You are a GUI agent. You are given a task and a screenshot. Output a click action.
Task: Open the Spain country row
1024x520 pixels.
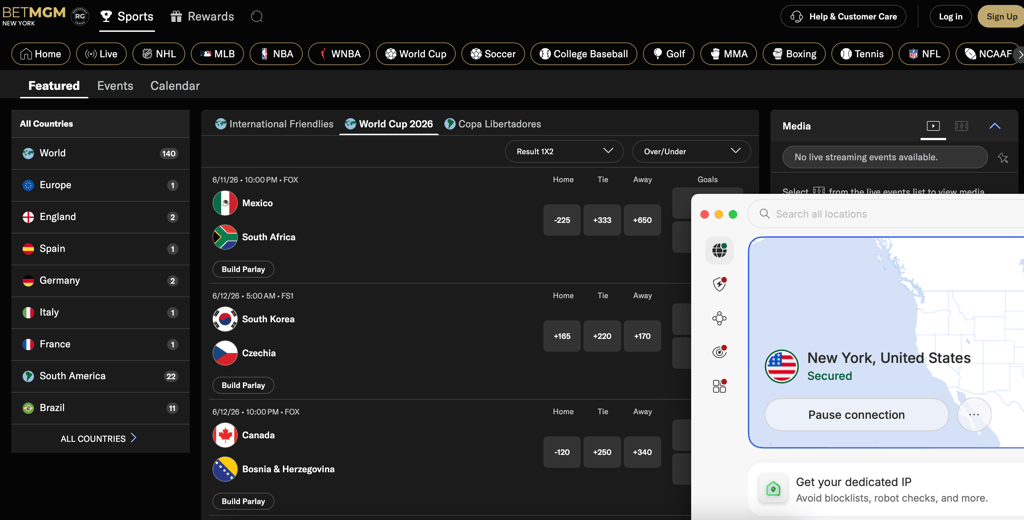[x=101, y=249]
